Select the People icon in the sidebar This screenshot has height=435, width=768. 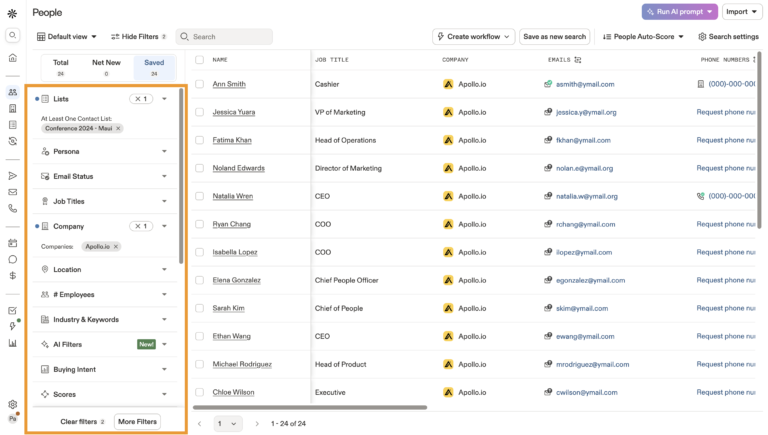13,92
